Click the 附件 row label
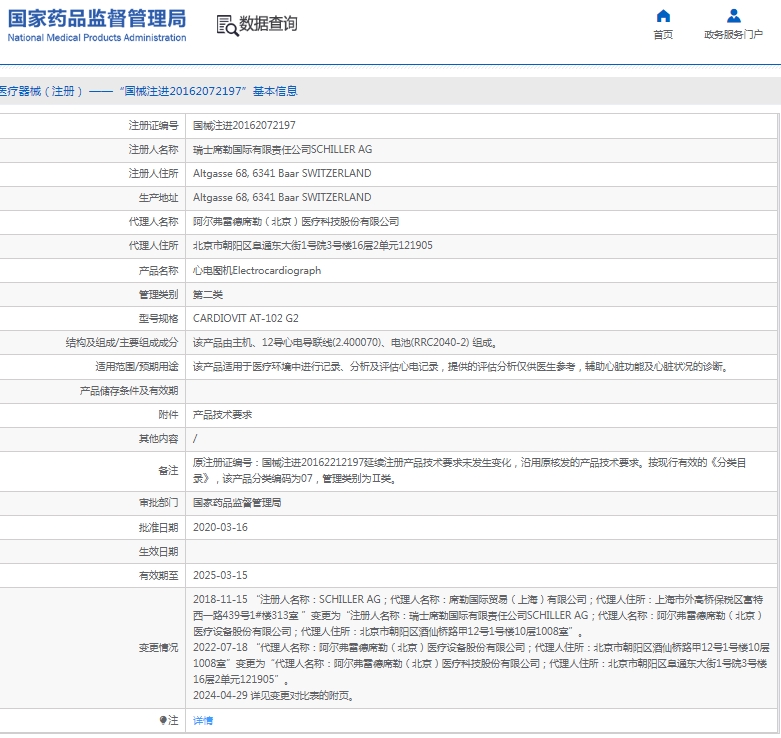The height and width of the screenshot is (738, 781). click(168, 414)
